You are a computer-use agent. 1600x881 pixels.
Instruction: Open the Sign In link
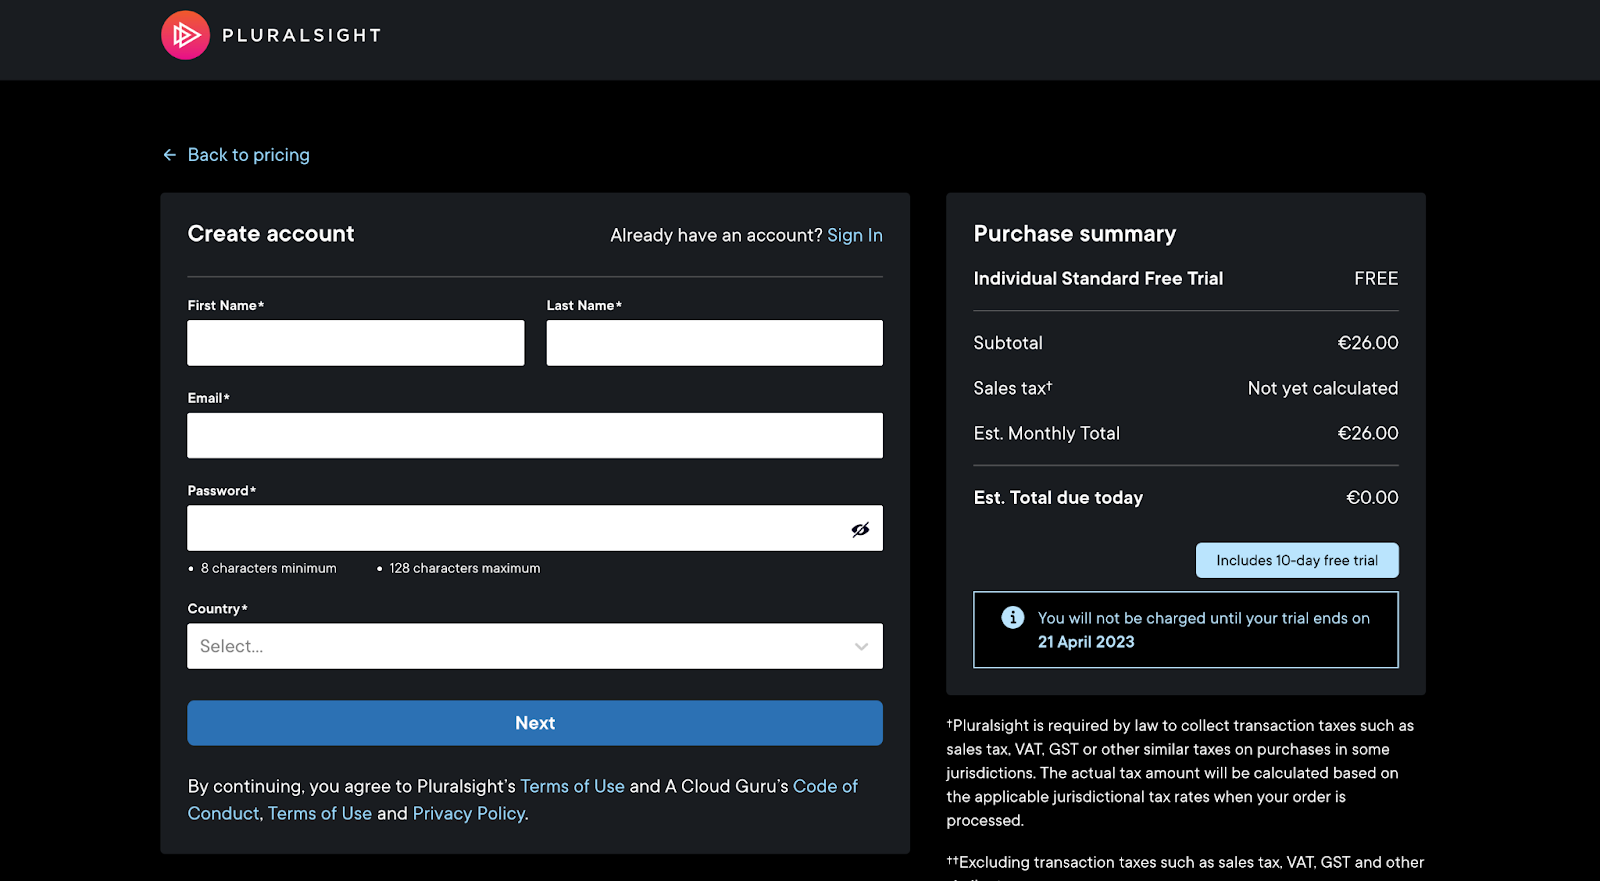855,235
